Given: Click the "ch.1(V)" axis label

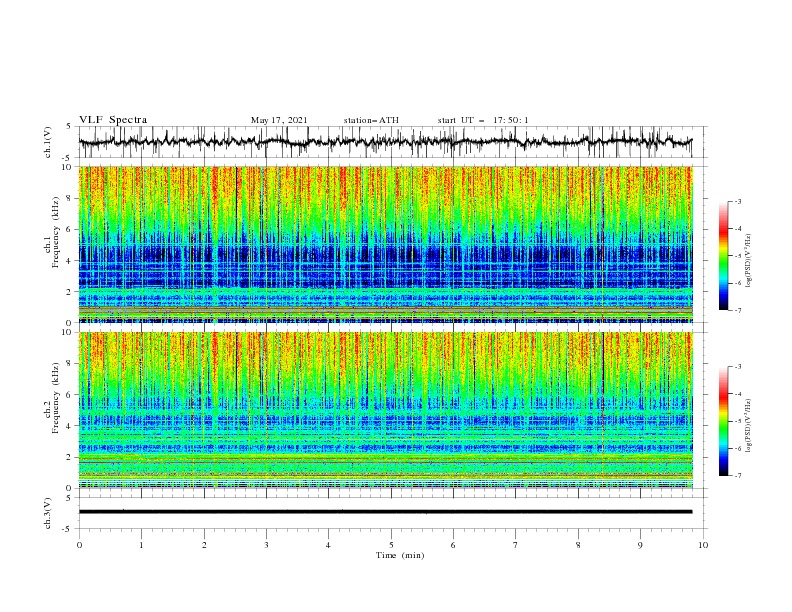Looking at the screenshot, I should [48, 142].
